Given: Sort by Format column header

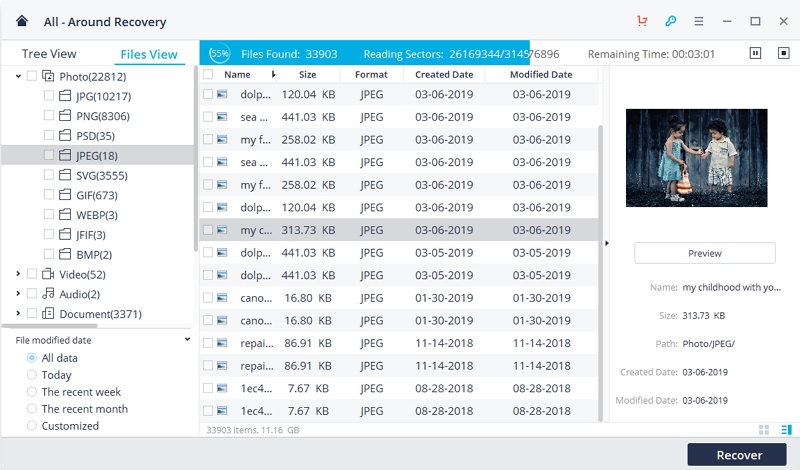Looking at the screenshot, I should point(371,75).
